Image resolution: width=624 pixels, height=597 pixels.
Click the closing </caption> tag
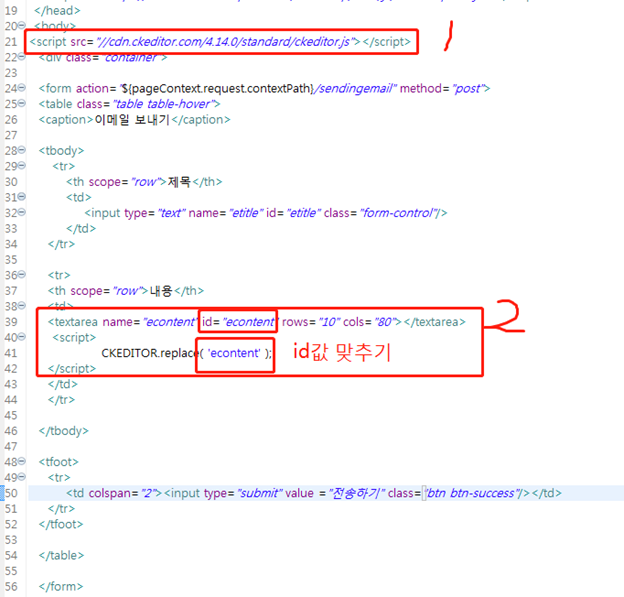(x=201, y=119)
